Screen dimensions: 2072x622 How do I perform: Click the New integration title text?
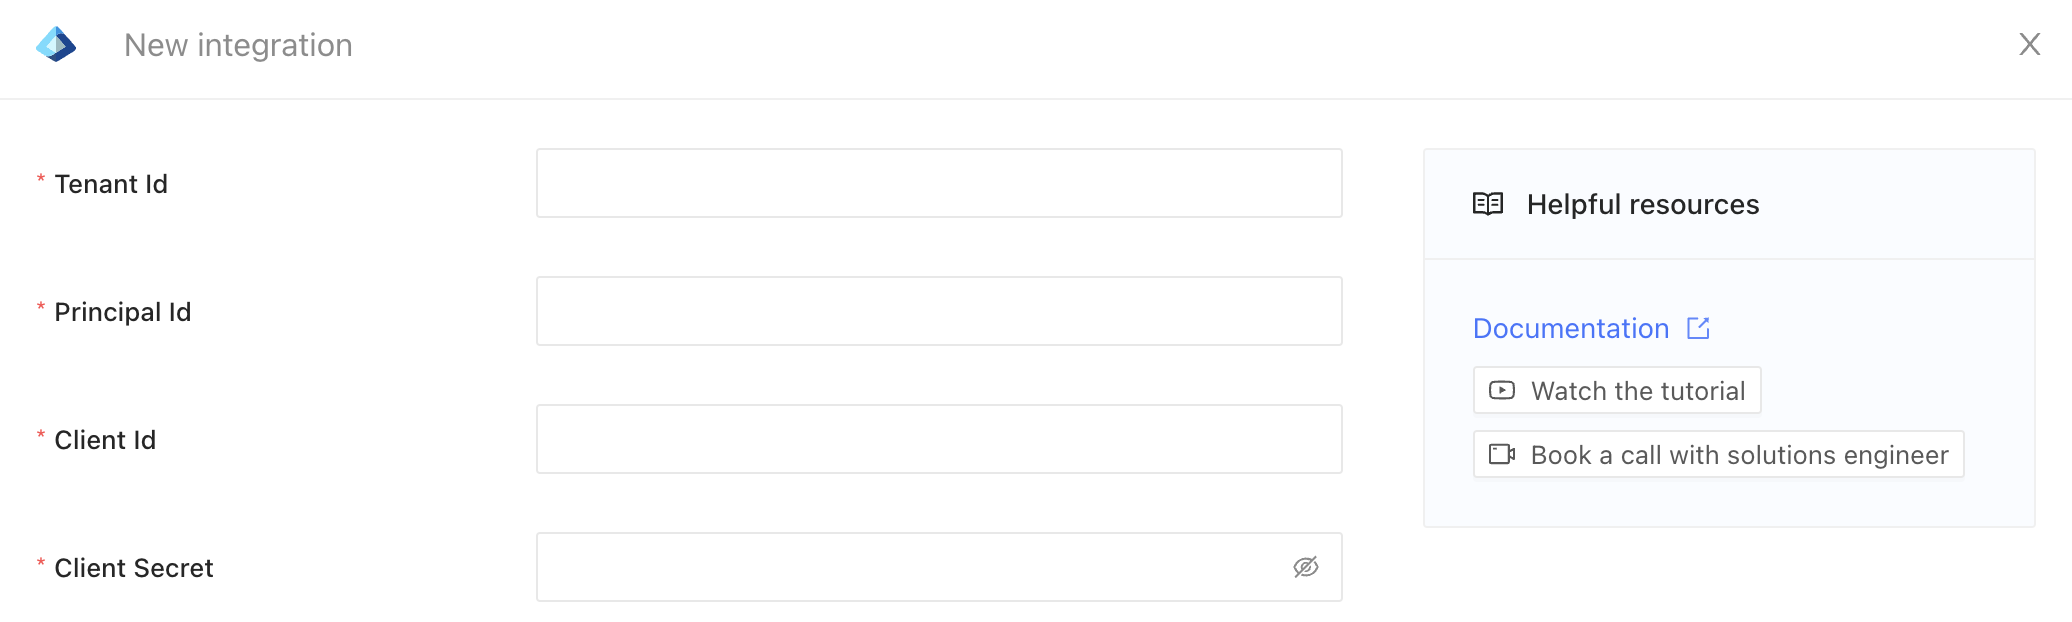pyautogui.click(x=238, y=45)
